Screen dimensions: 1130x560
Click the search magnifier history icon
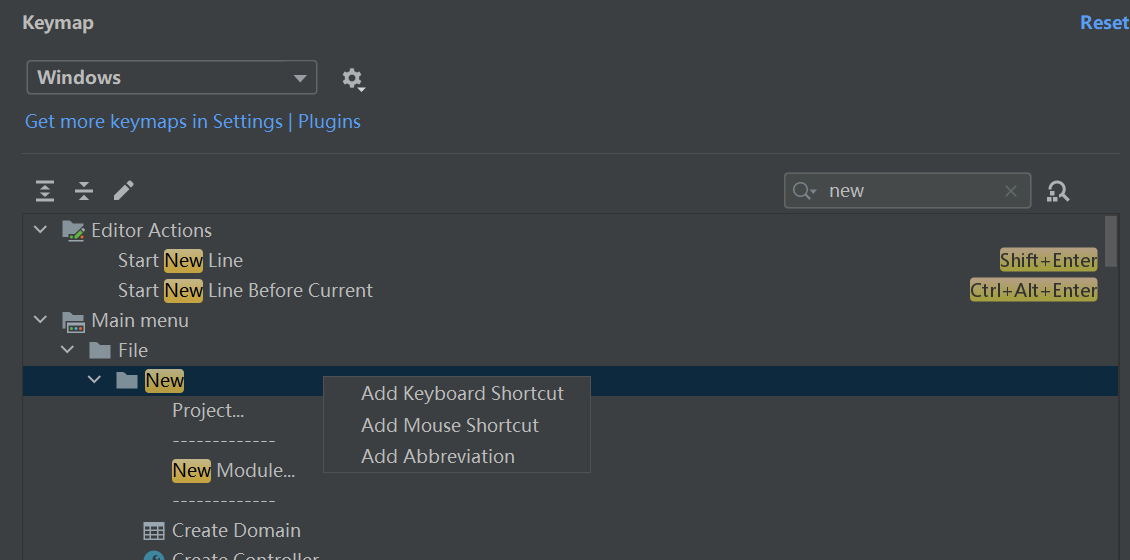(804, 191)
